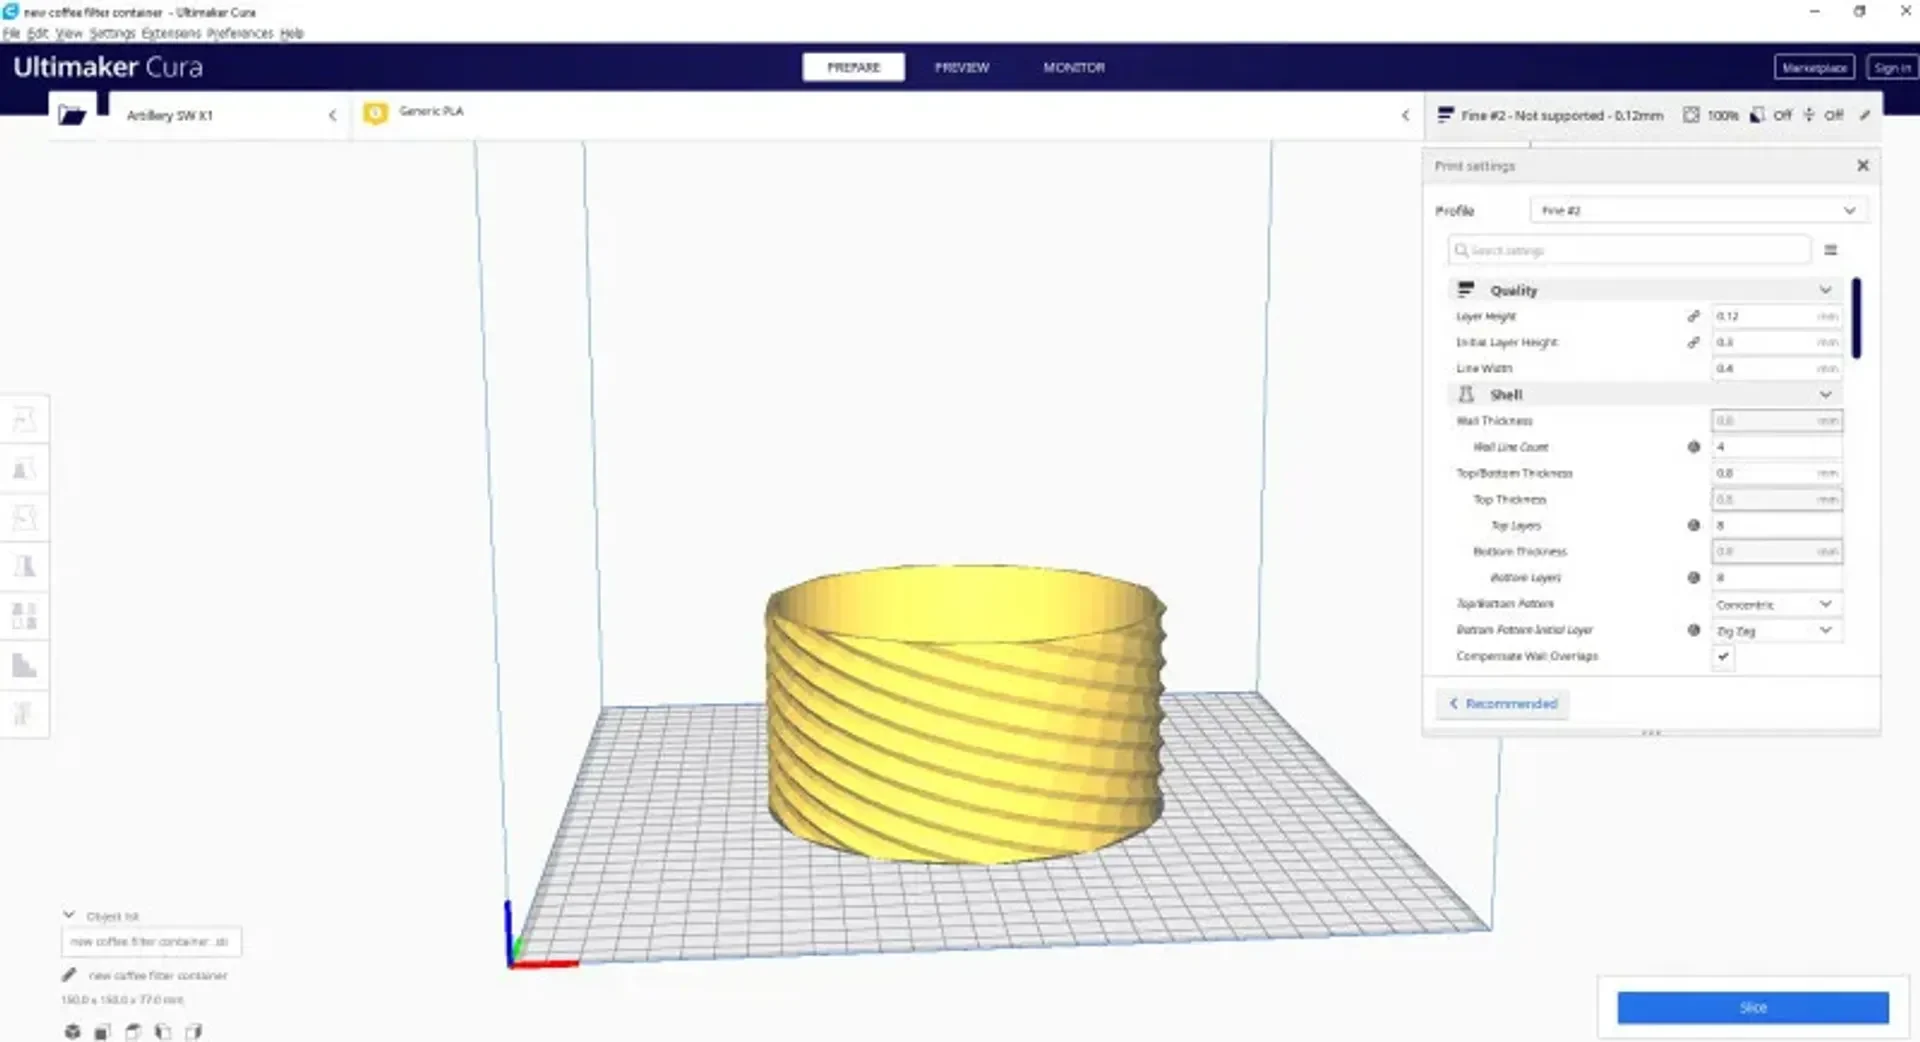Switch to top view cube icon
Image resolution: width=1920 pixels, height=1042 pixels.
click(132, 1031)
